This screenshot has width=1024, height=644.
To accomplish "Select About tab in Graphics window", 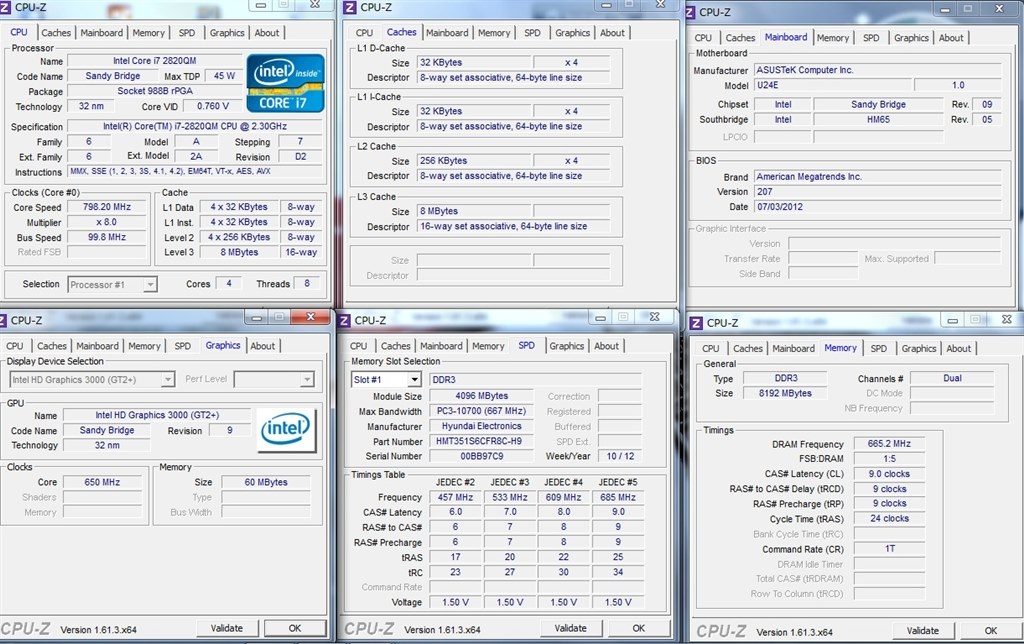I will pyautogui.click(x=263, y=346).
